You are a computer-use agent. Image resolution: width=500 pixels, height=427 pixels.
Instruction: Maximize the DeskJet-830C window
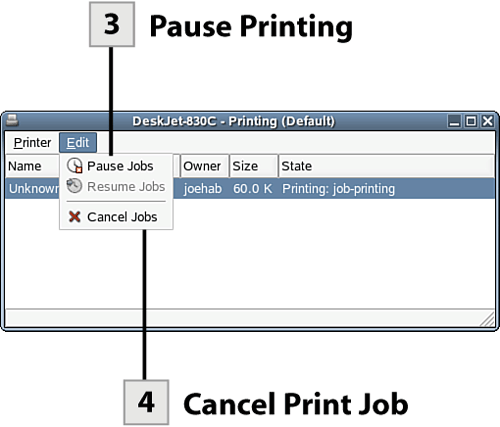471,121
